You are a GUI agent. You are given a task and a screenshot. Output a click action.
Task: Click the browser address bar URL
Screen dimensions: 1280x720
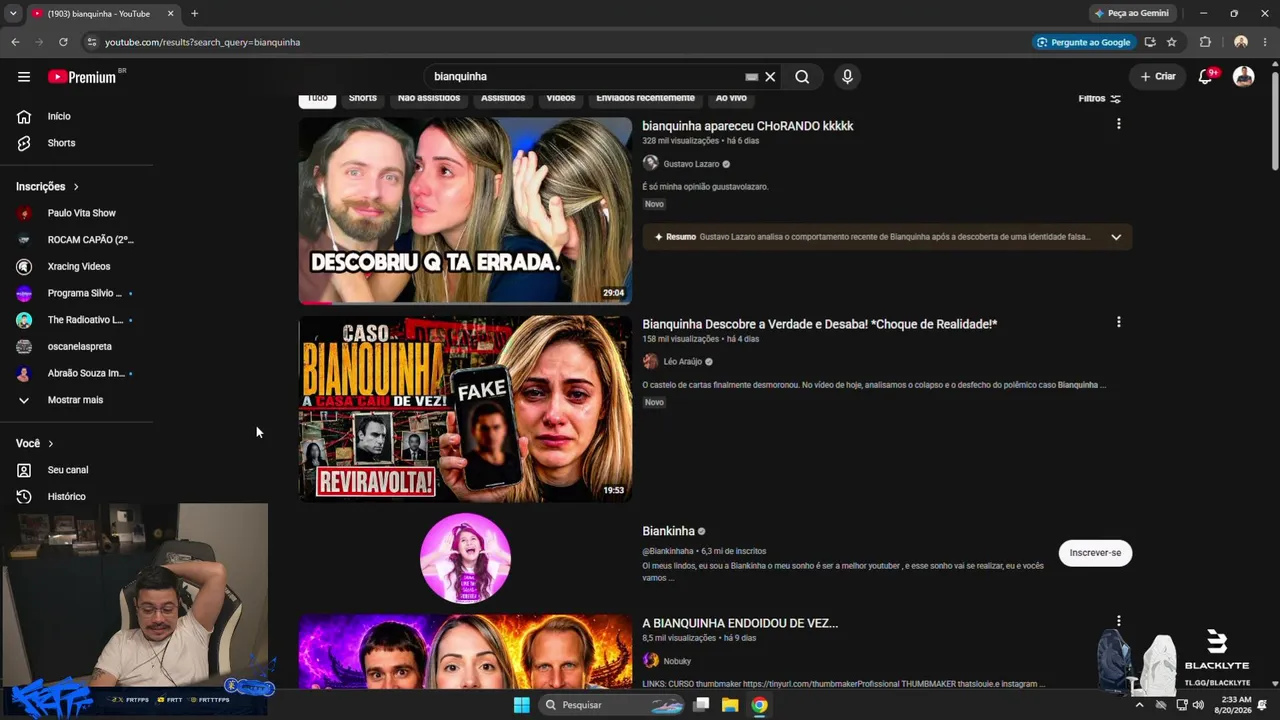coord(203,42)
